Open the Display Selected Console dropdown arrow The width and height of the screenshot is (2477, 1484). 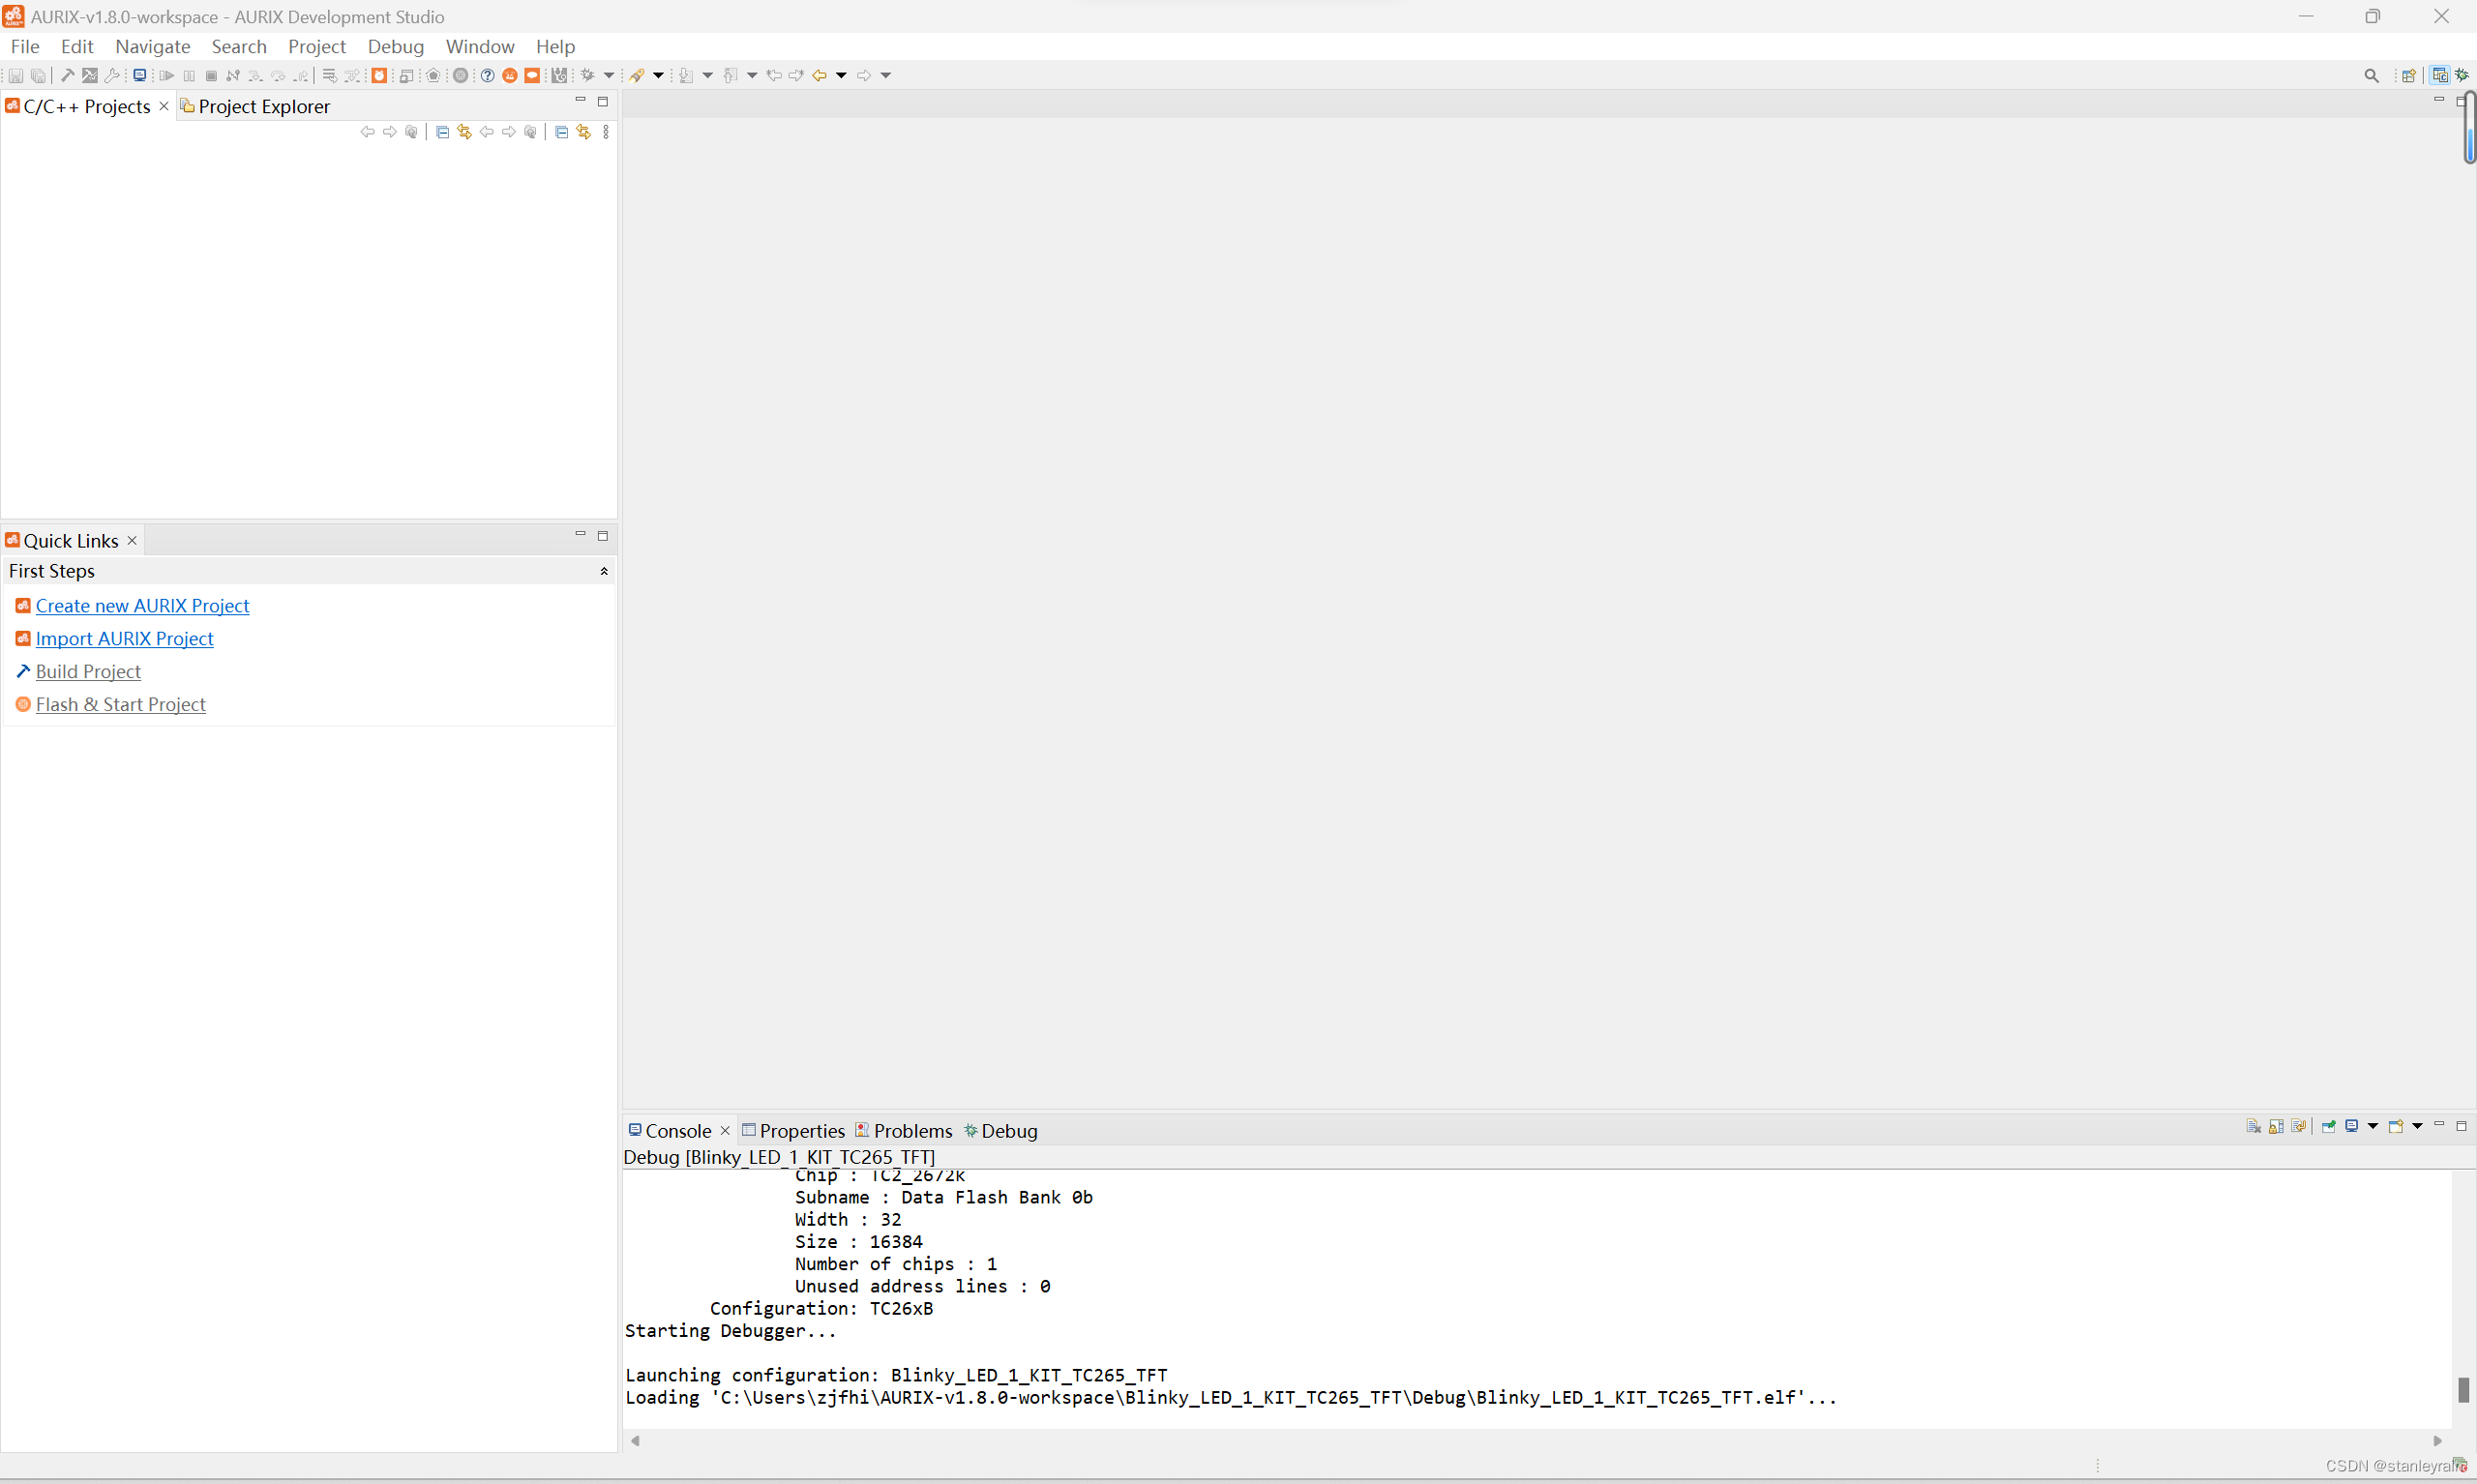2373,1126
